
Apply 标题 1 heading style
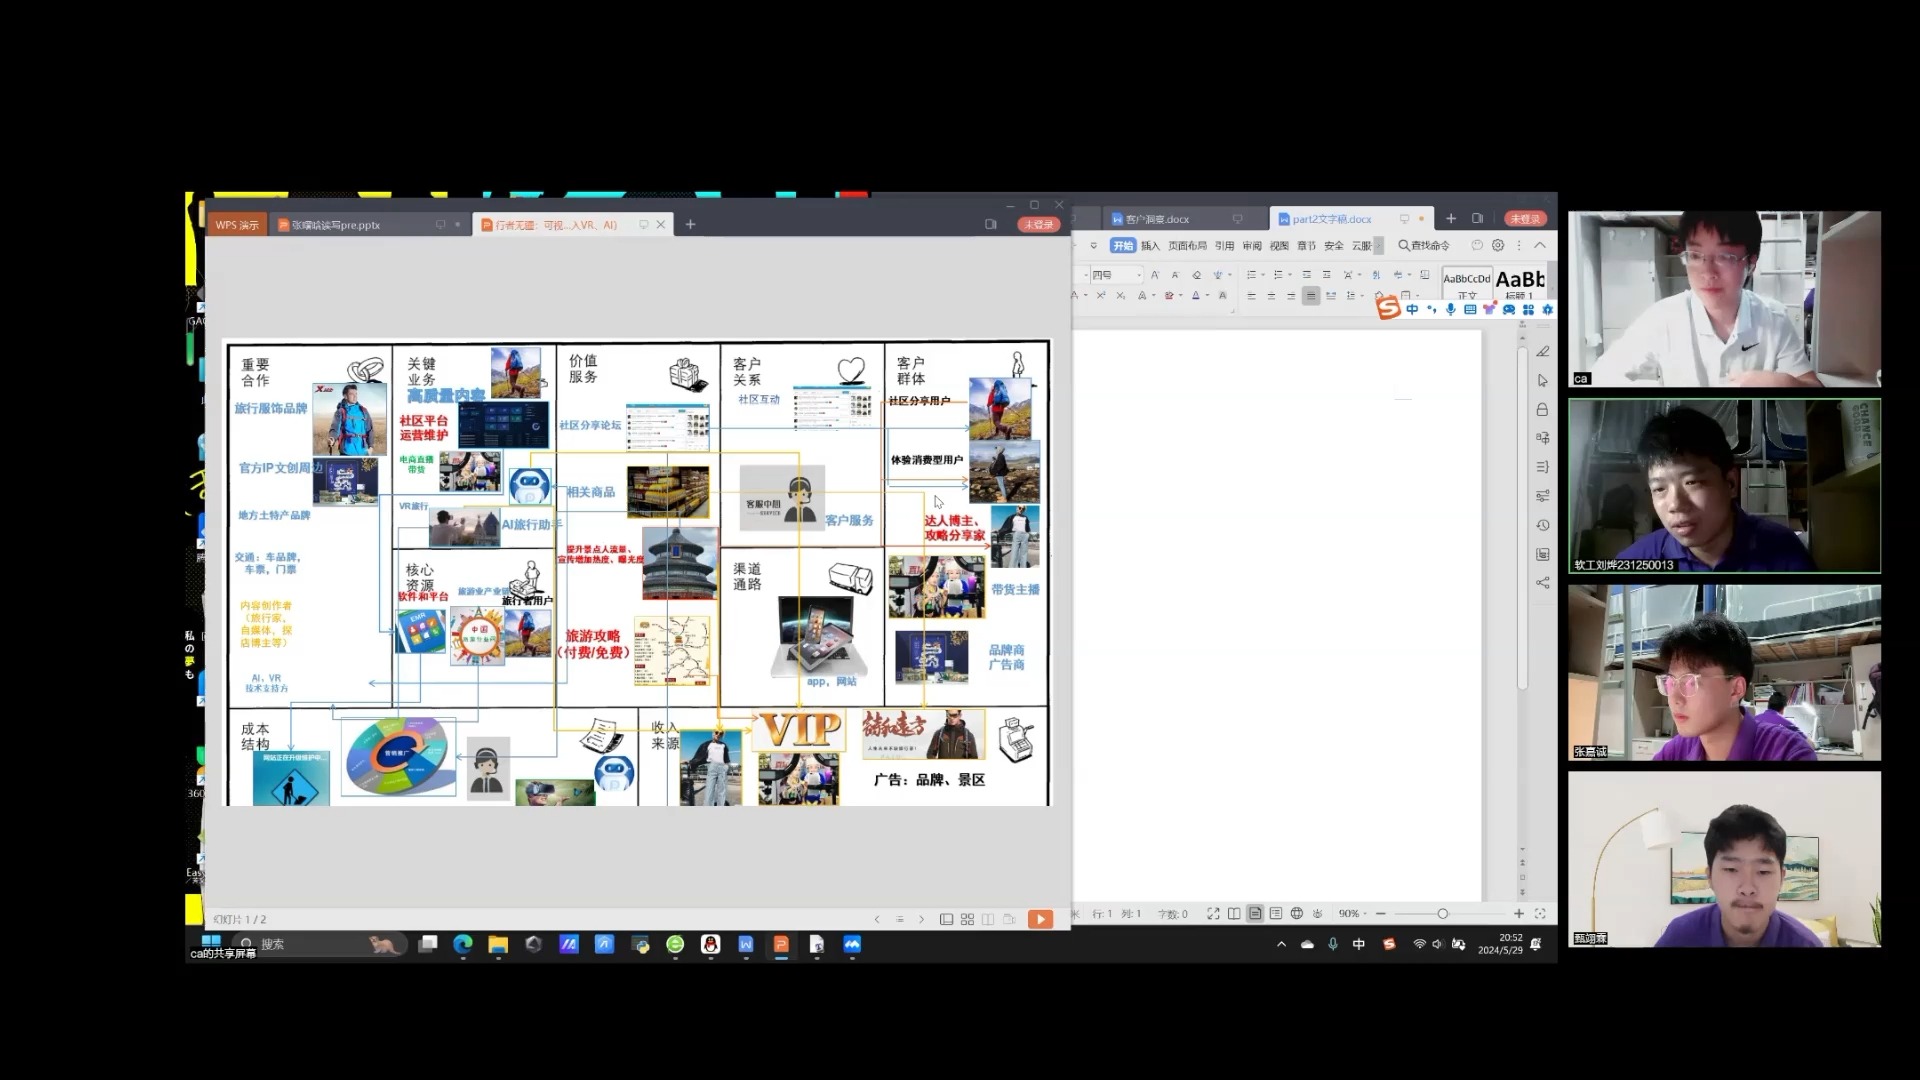click(x=1520, y=284)
